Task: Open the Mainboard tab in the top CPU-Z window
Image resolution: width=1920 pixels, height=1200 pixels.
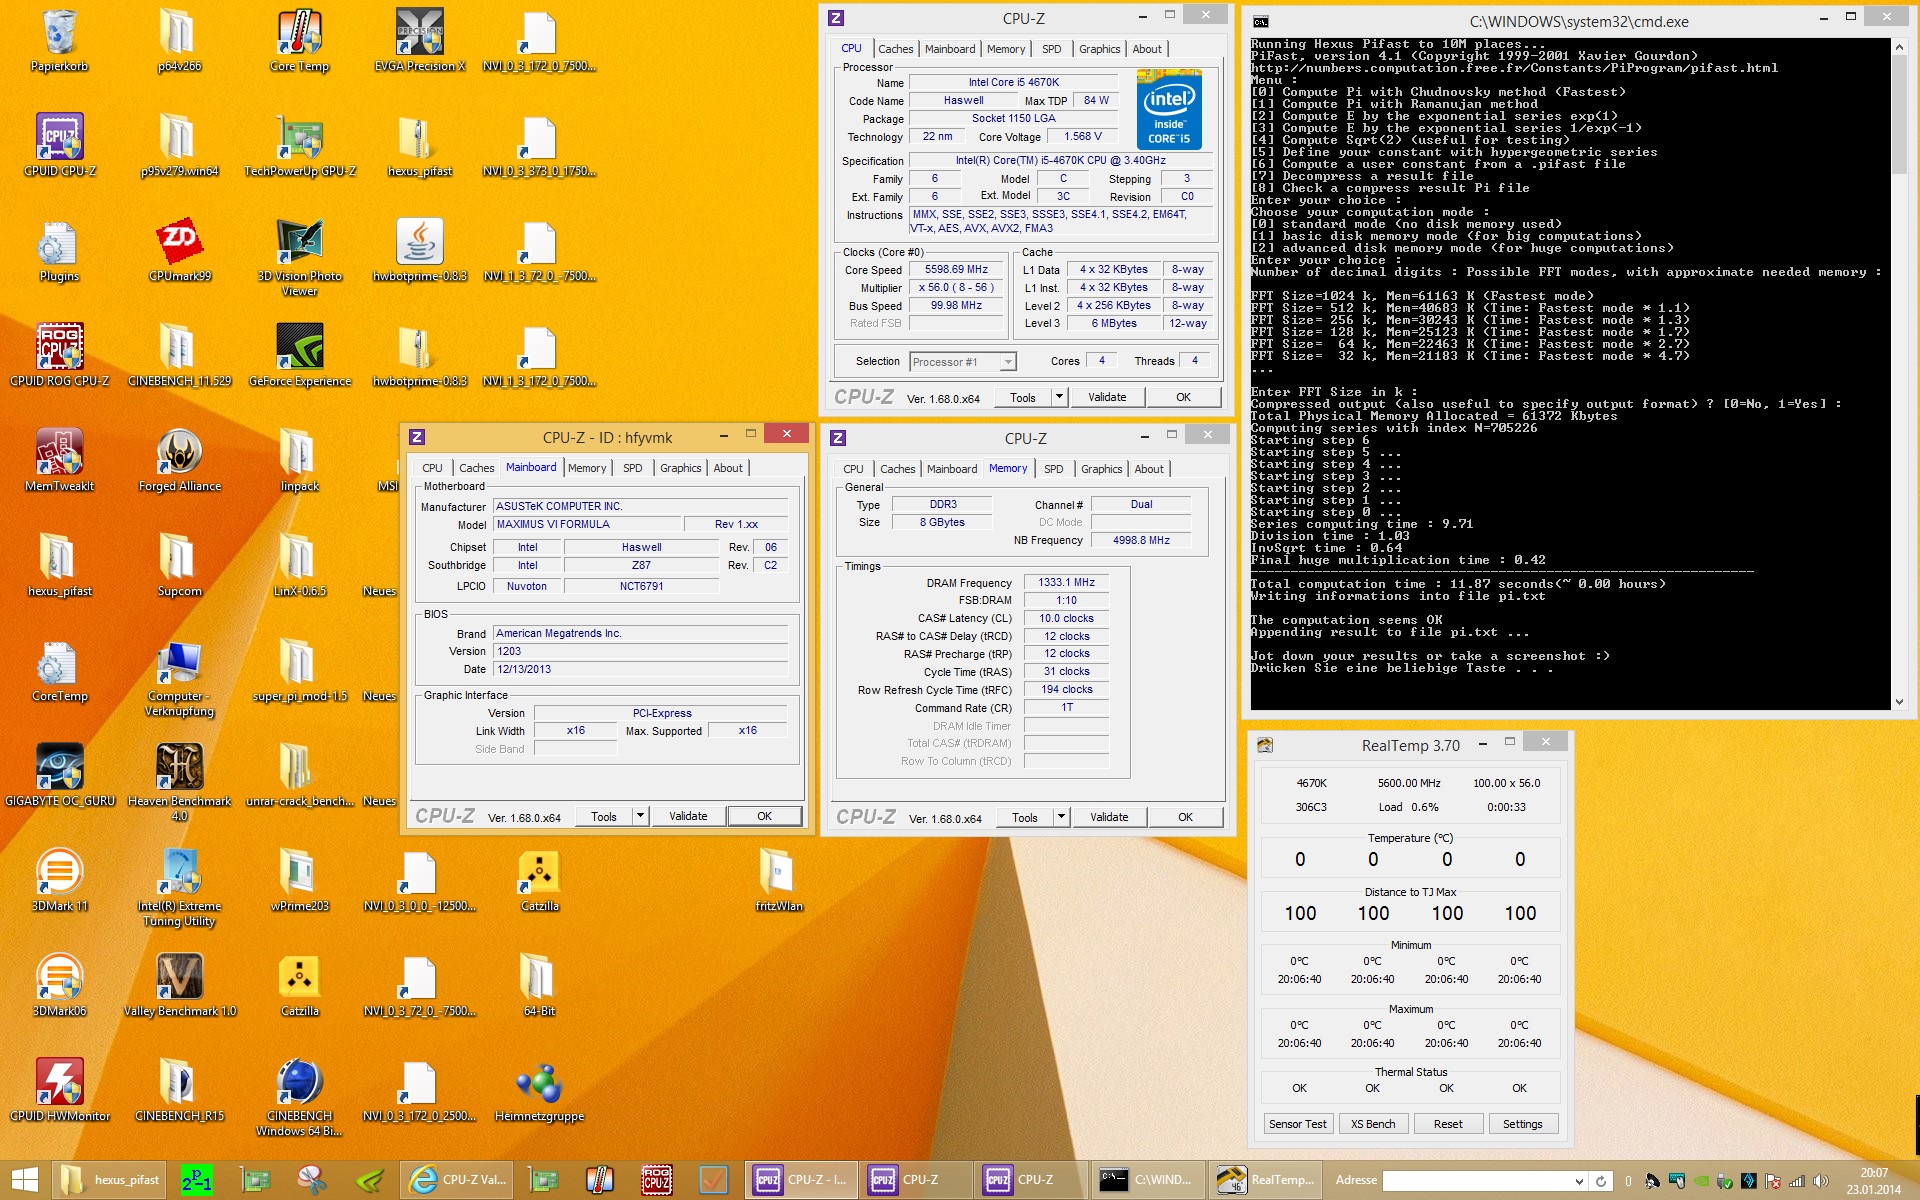Action: (950, 49)
